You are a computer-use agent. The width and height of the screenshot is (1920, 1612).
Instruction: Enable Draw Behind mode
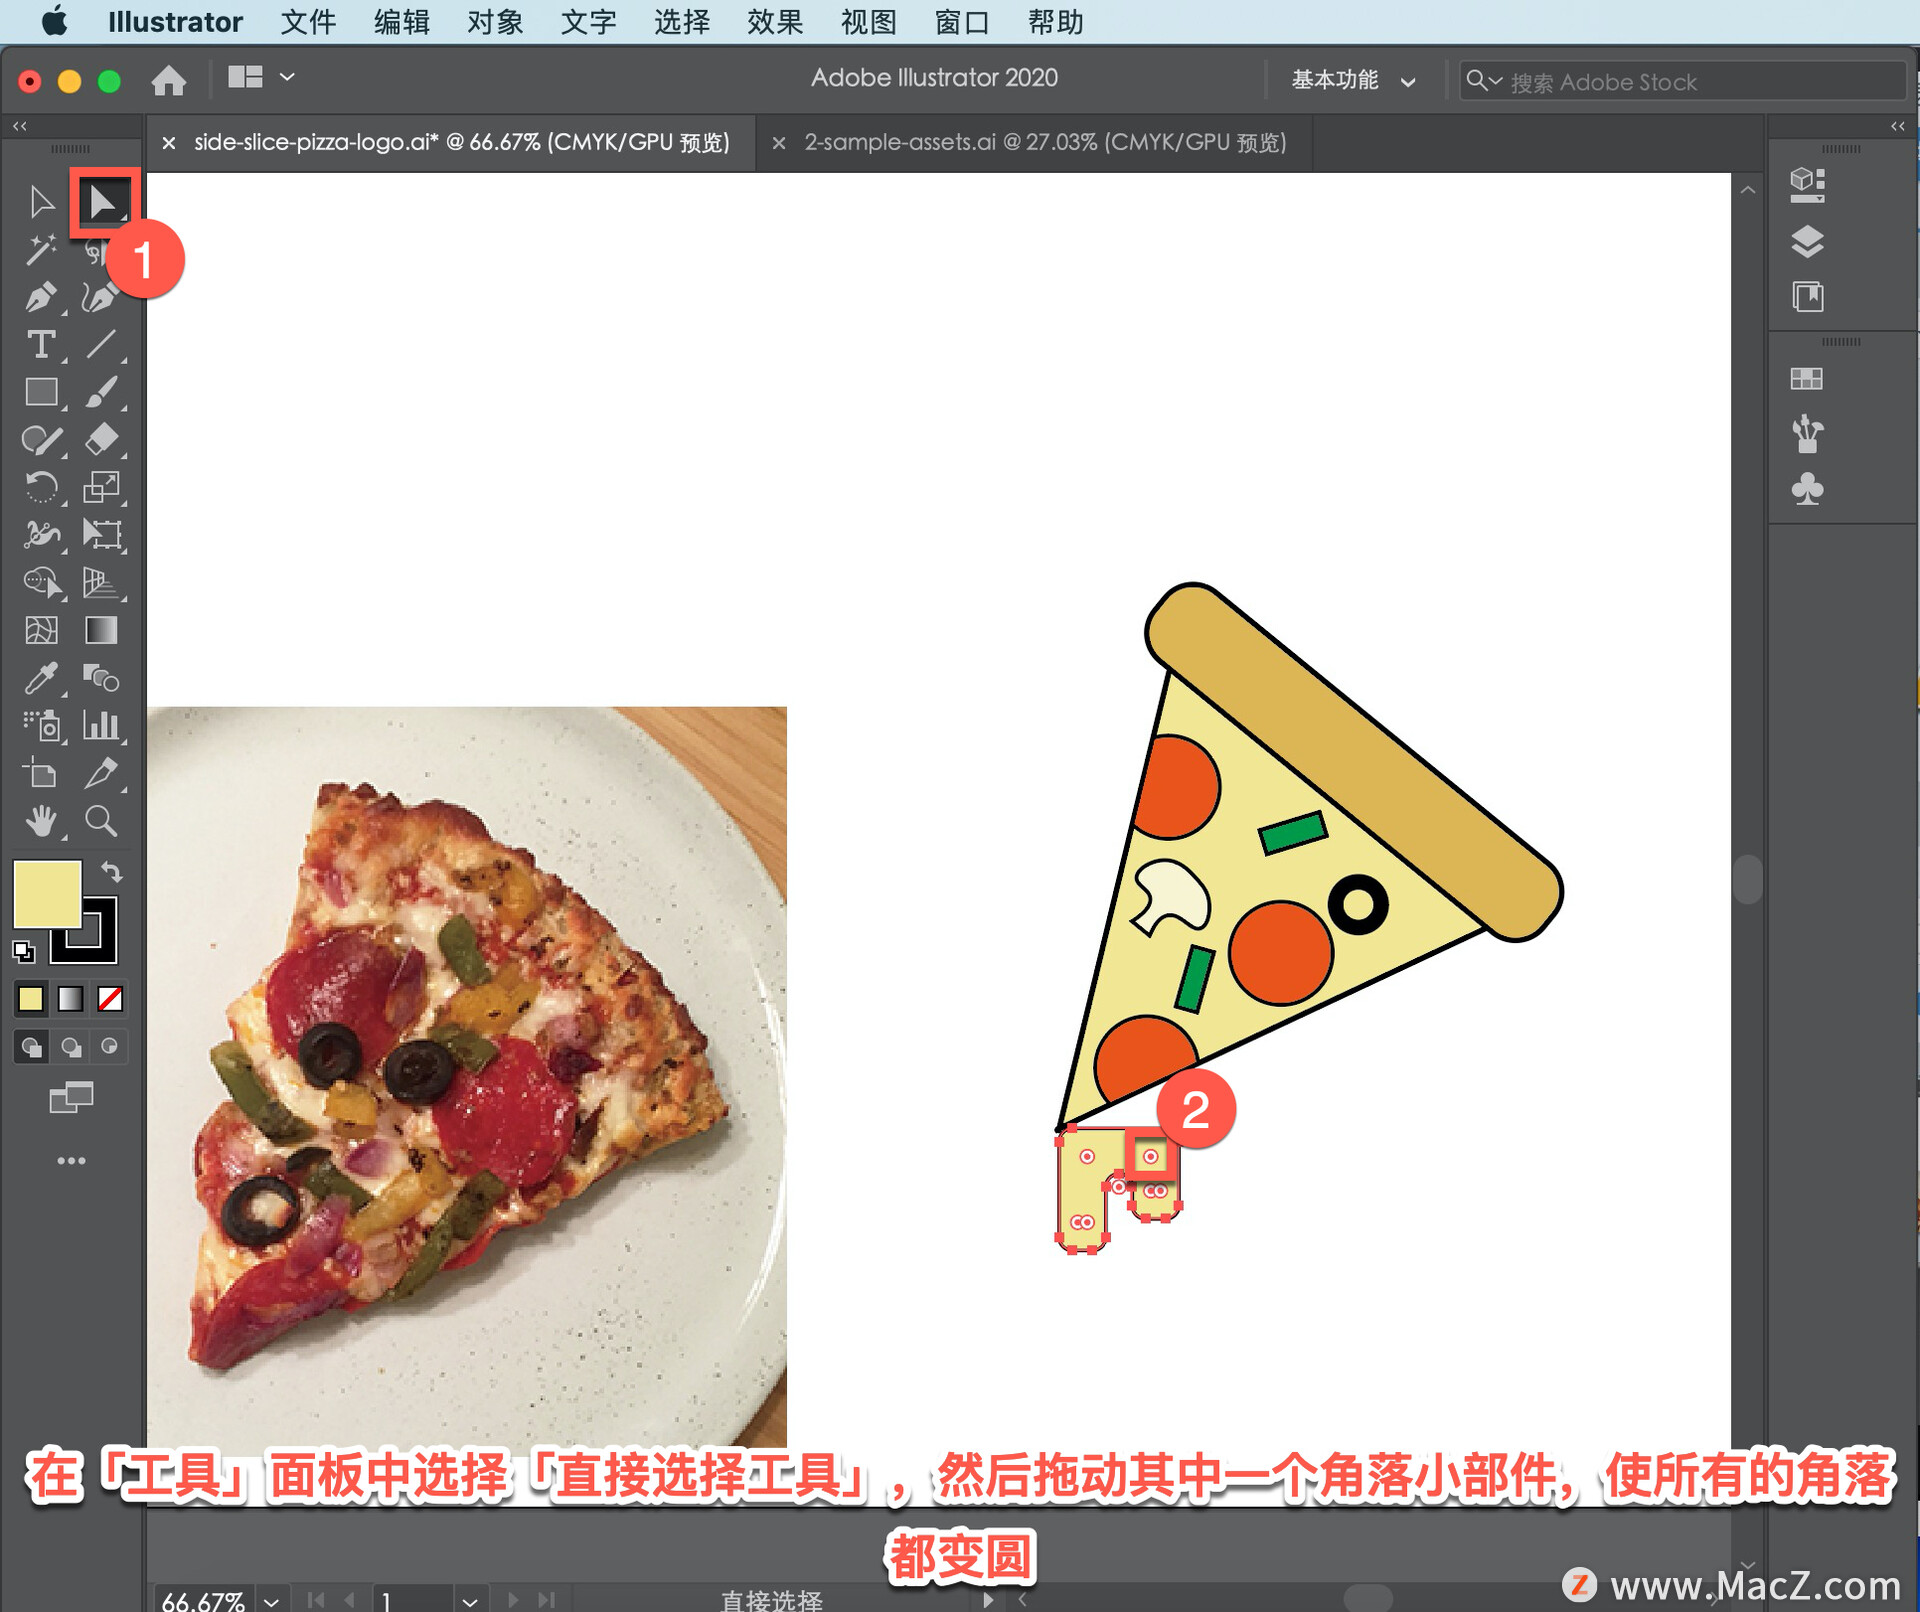(x=70, y=1046)
